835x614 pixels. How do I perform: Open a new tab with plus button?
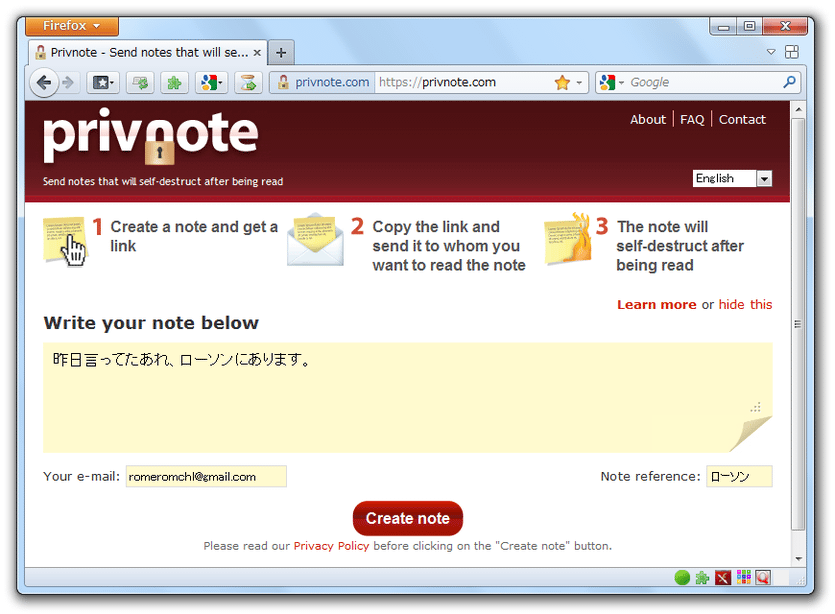point(281,53)
